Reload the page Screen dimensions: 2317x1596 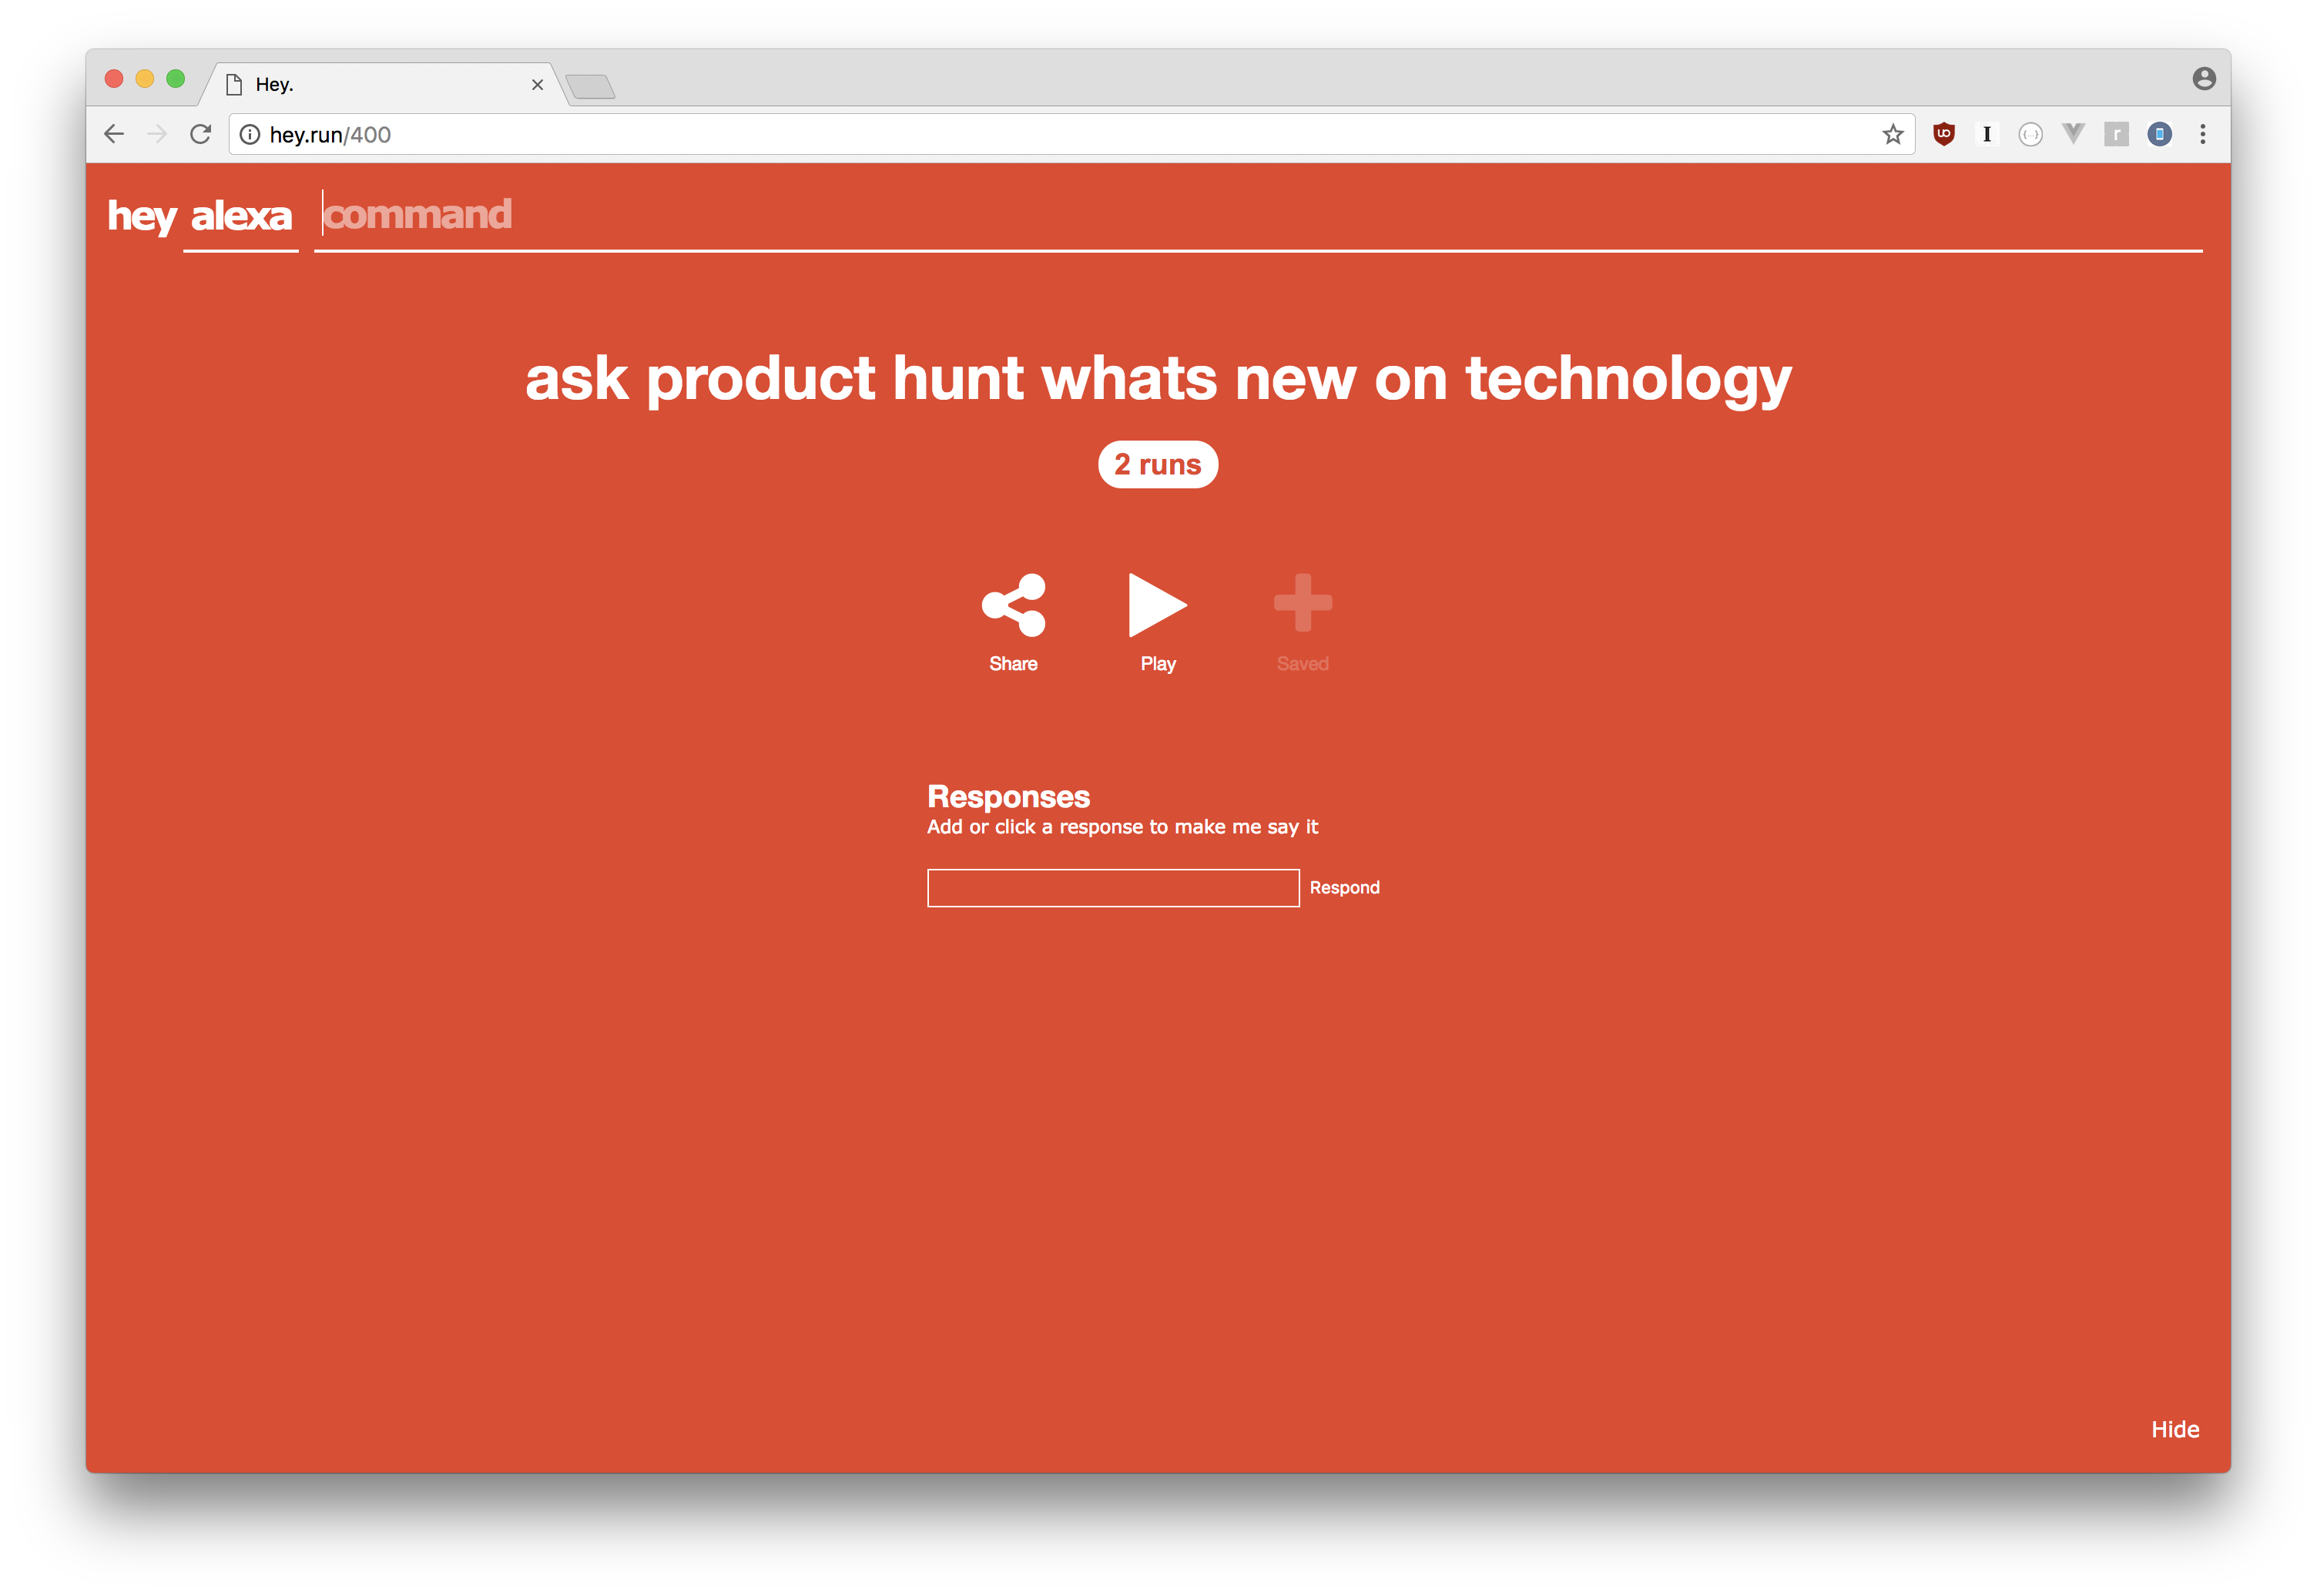pos(201,134)
